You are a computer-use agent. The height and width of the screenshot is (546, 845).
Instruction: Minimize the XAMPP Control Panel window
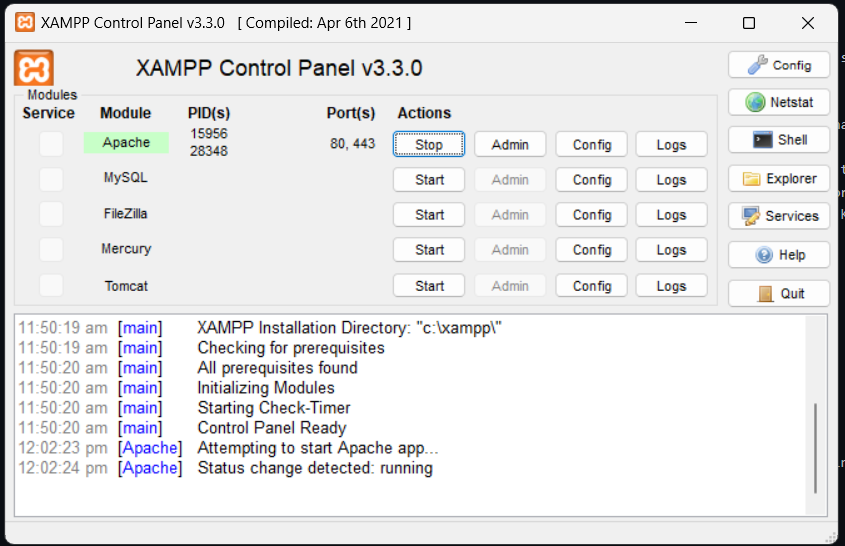pyautogui.click(x=691, y=23)
